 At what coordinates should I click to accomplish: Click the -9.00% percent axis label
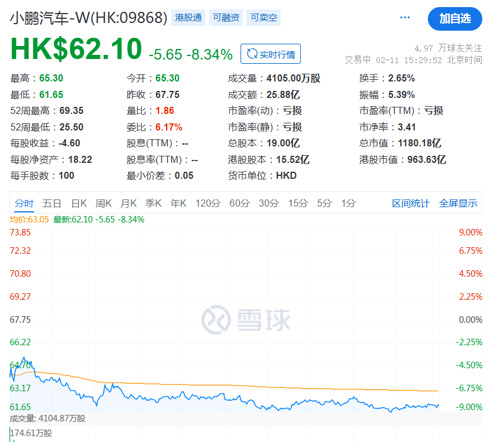(469, 407)
